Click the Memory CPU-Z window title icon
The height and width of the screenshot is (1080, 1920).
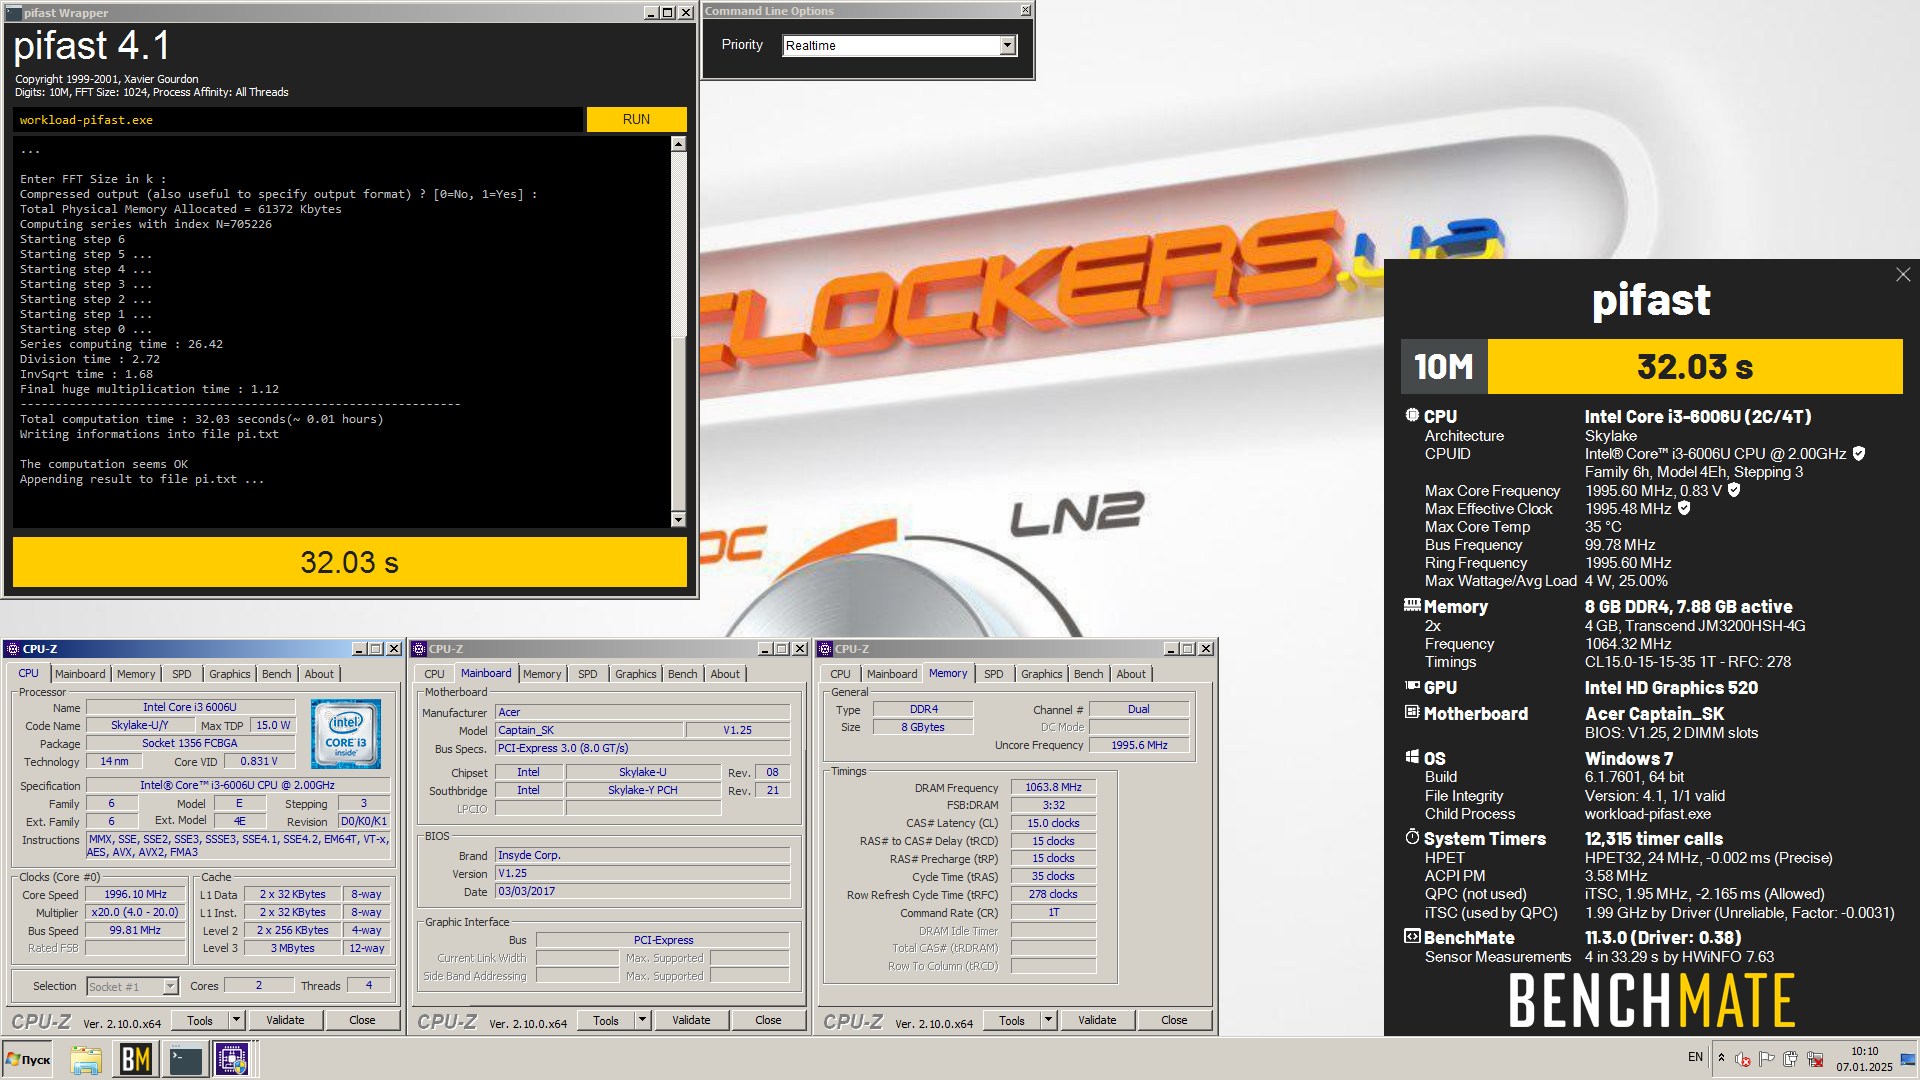tap(825, 649)
